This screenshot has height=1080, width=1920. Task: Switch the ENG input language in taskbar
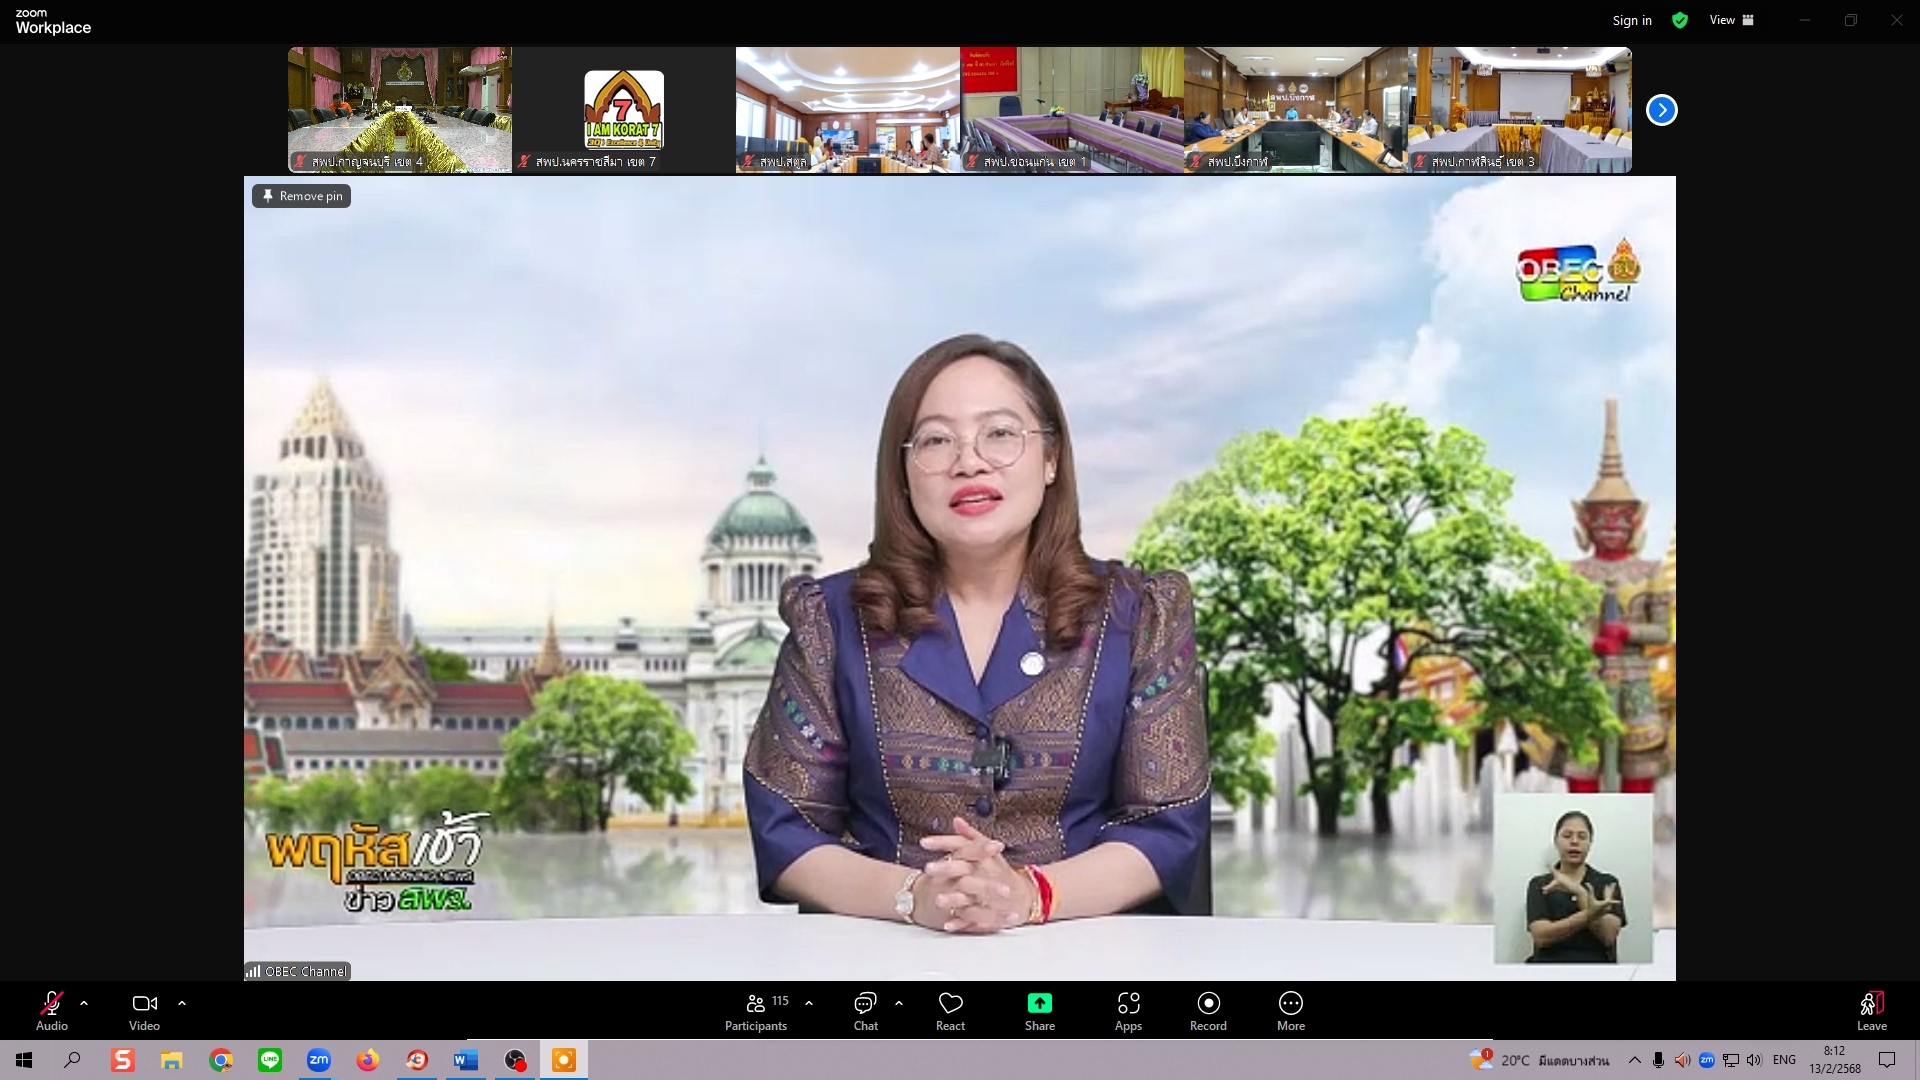pyautogui.click(x=1786, y=1060)
